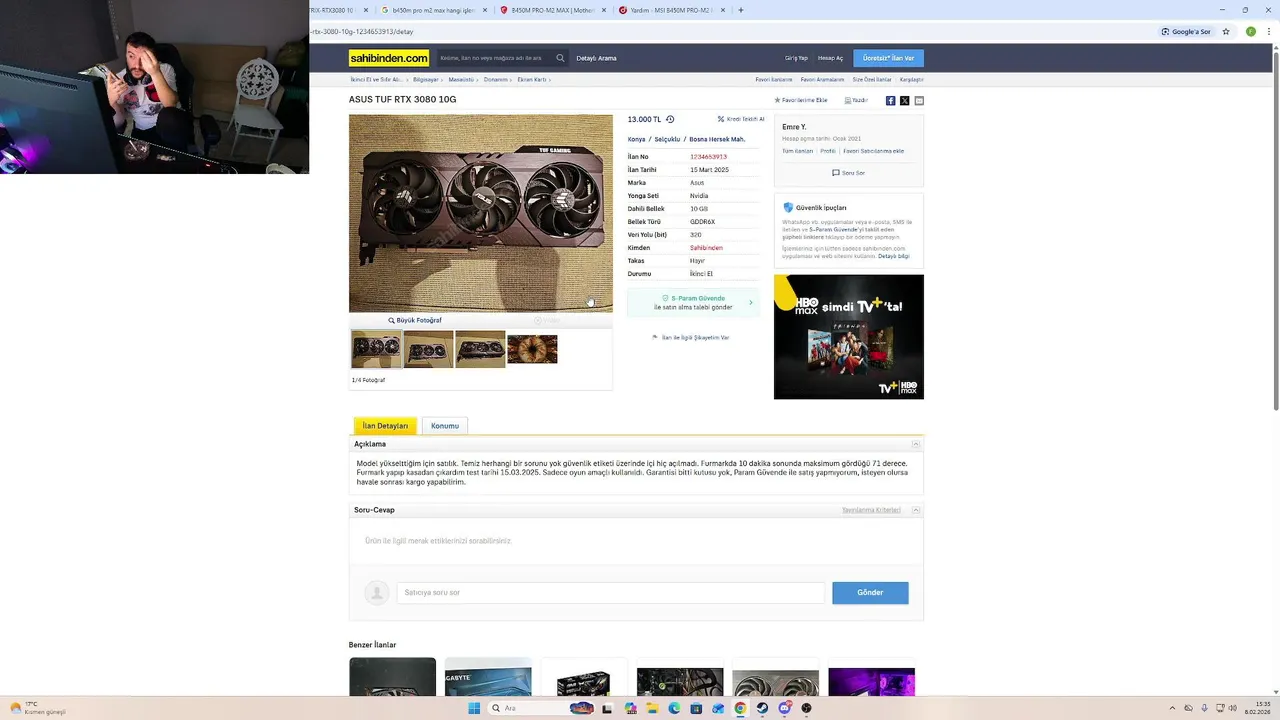Share listing via X icon
This screenshot has width=1280, height=720.
pyautogui.click(x=904, y=100)
